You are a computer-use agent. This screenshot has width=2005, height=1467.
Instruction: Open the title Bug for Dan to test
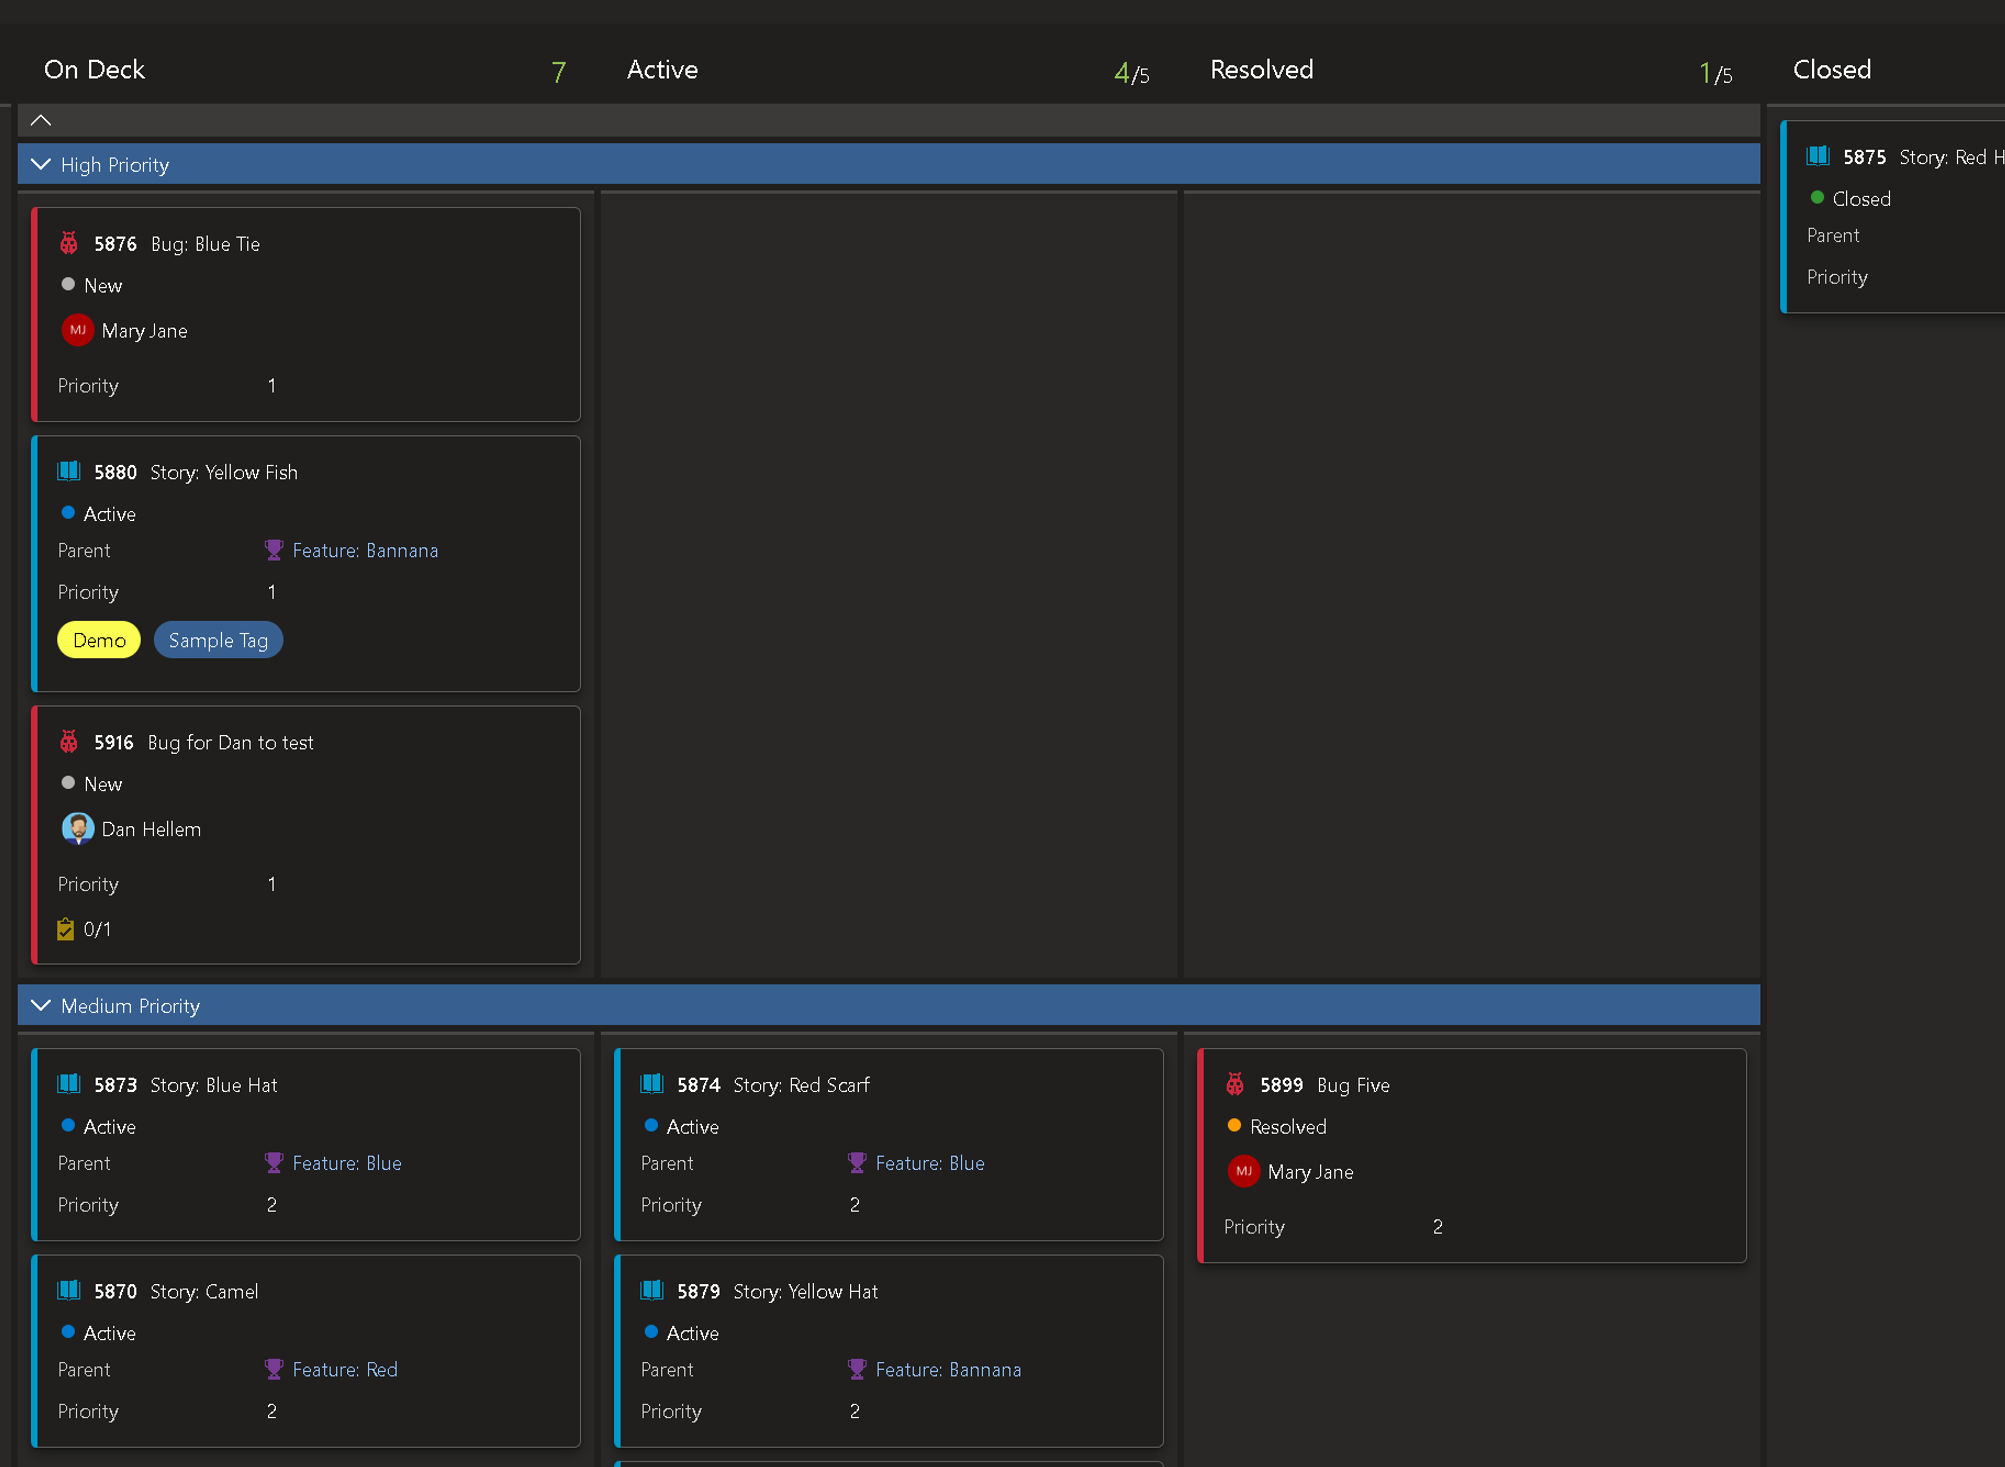tap(230, 742)
